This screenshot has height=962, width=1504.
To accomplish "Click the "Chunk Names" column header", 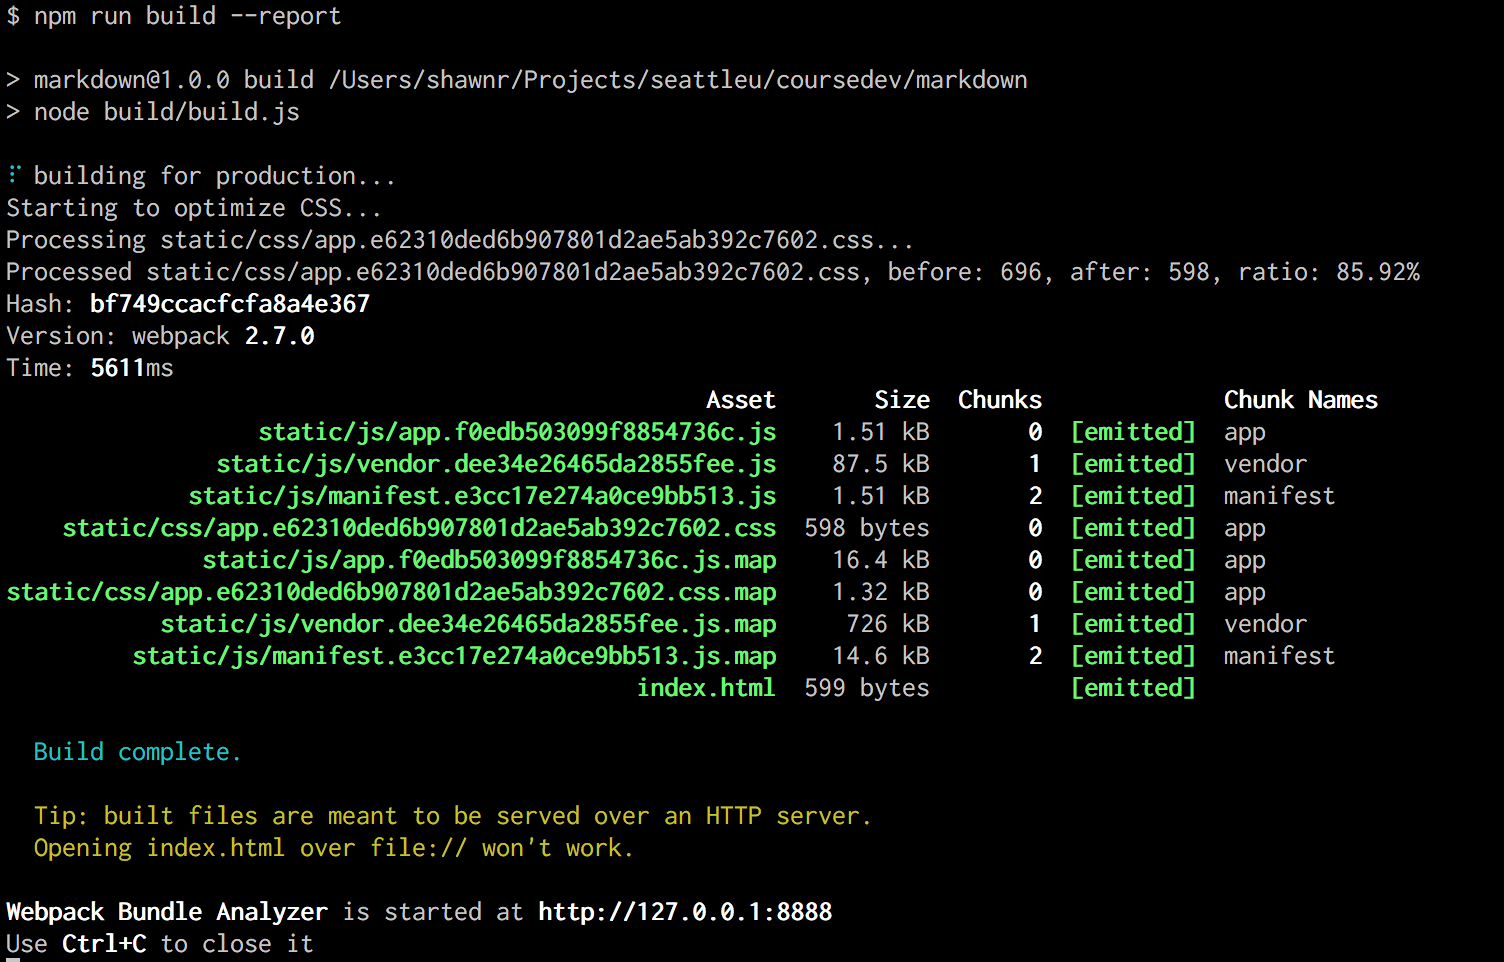I will coord(1300,400).
